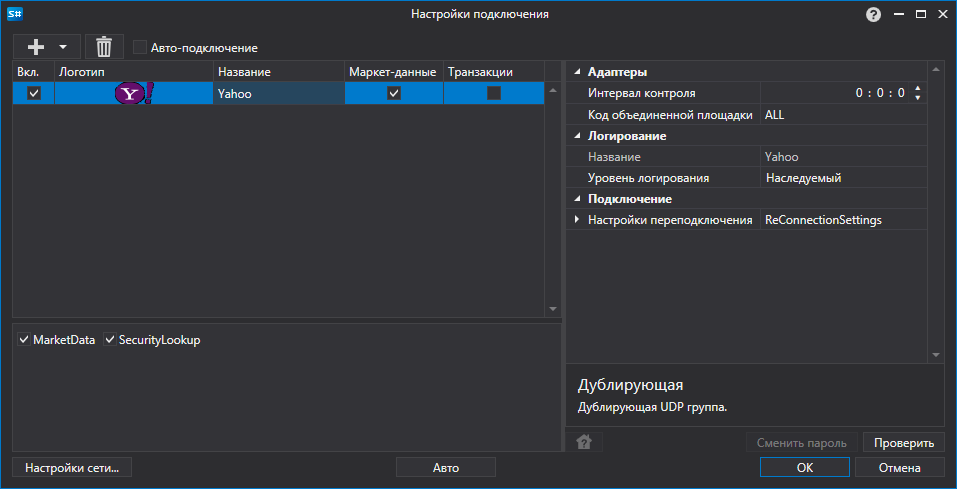The image size is (957, 489).
Task: Maximize the Настройки подключения window
Action: pyautogui.click(x=920, y=15)
